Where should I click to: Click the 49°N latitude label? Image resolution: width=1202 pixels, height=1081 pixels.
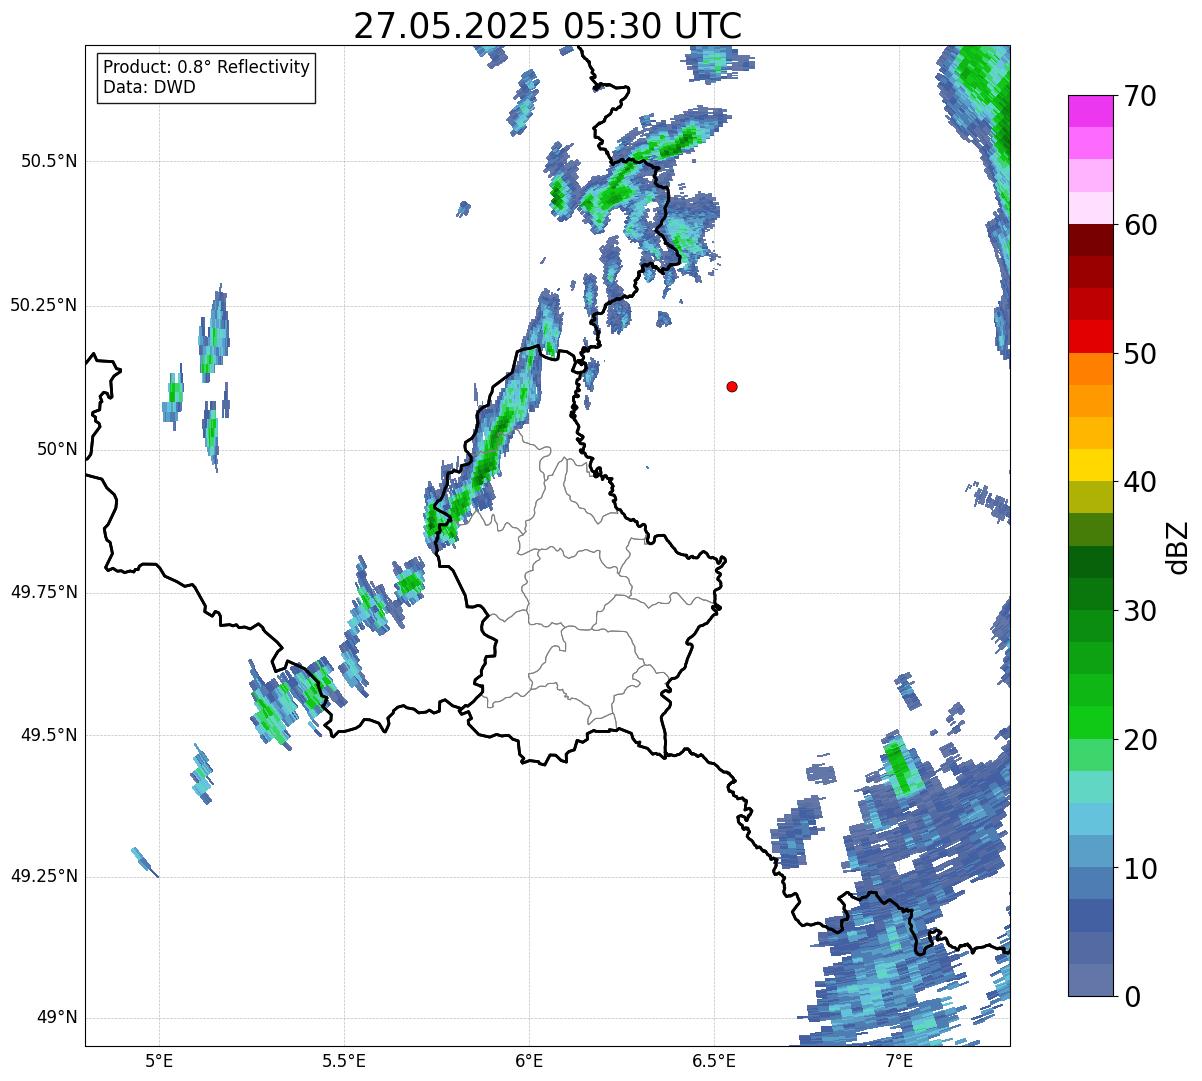57,1018
